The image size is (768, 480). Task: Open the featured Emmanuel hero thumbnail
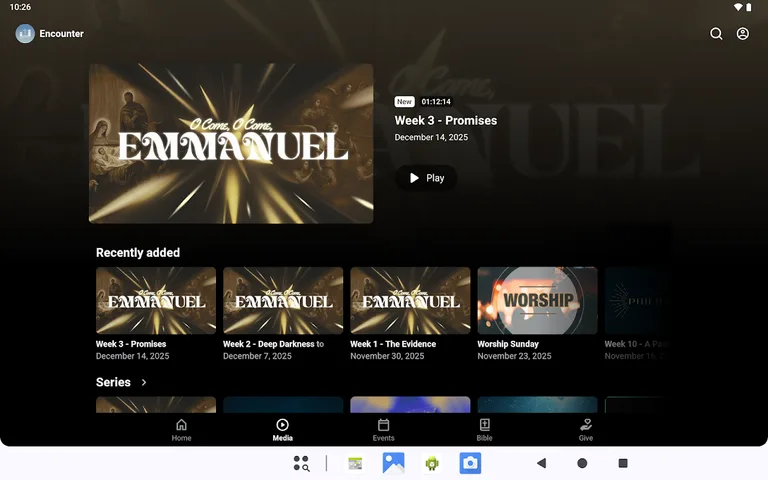[x=231, y=143]
